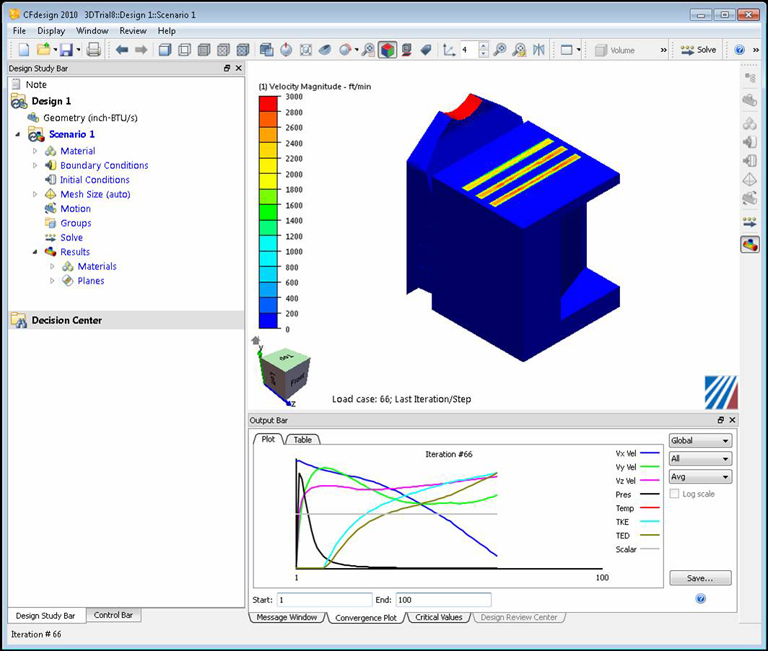Image resolution: width=768 pixels, height=651 pixels.
Task: Open the Global dropdown
Action: coord(700,440)
